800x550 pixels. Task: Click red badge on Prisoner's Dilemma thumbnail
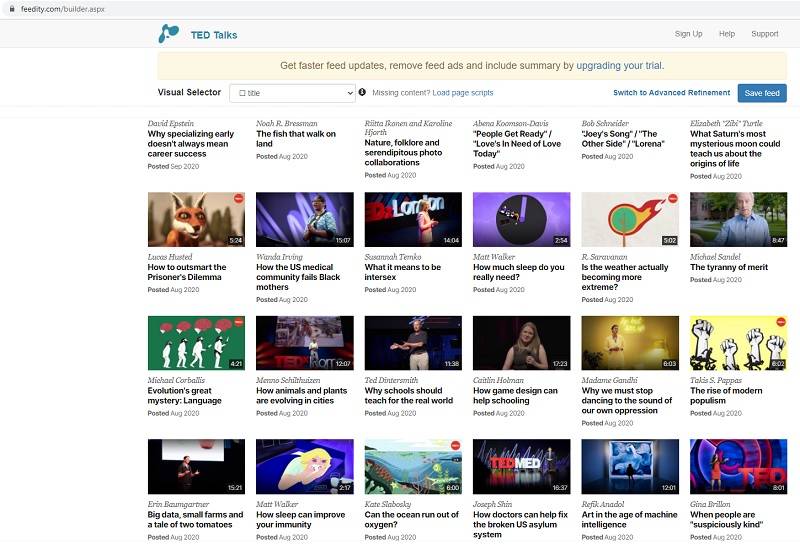(237, 199)
